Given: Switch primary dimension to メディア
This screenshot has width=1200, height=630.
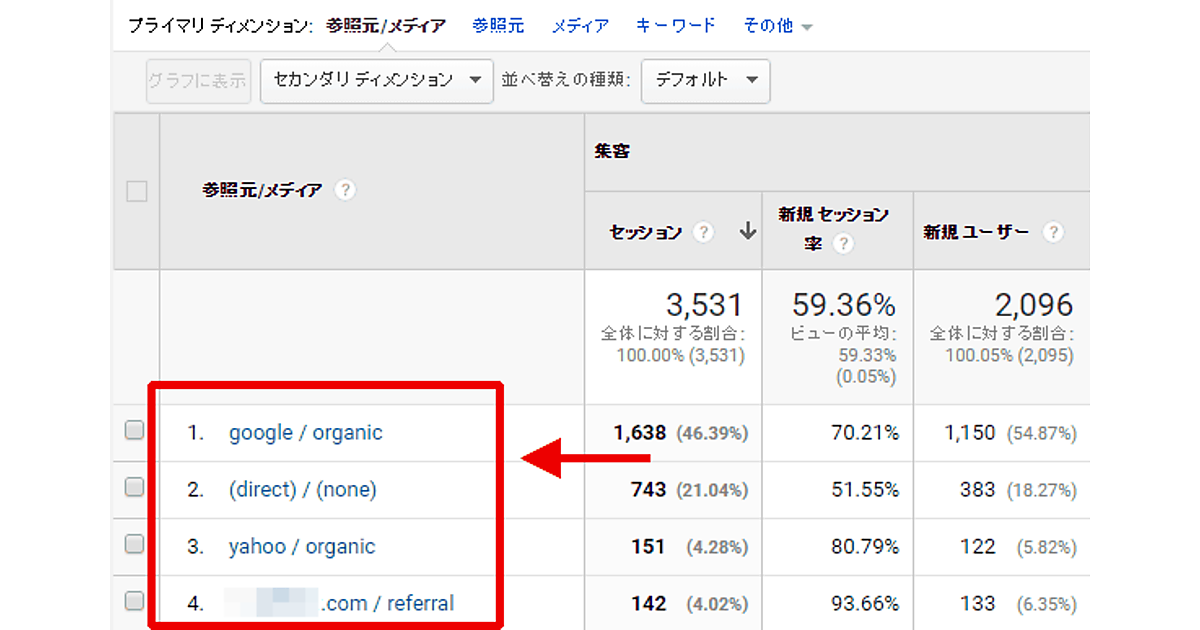Looking at the screenshot, I should [580, 26].
